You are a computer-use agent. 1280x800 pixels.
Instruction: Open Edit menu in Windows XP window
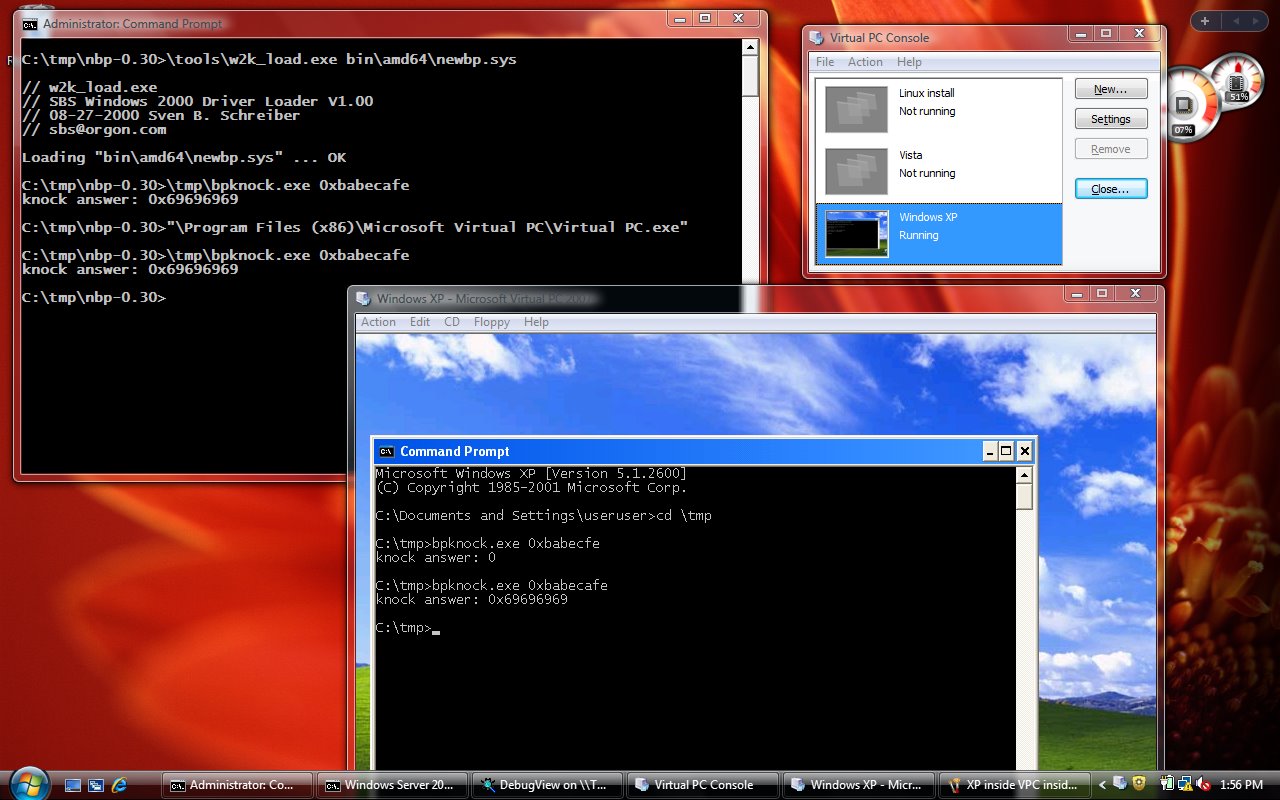click(420, 322)
